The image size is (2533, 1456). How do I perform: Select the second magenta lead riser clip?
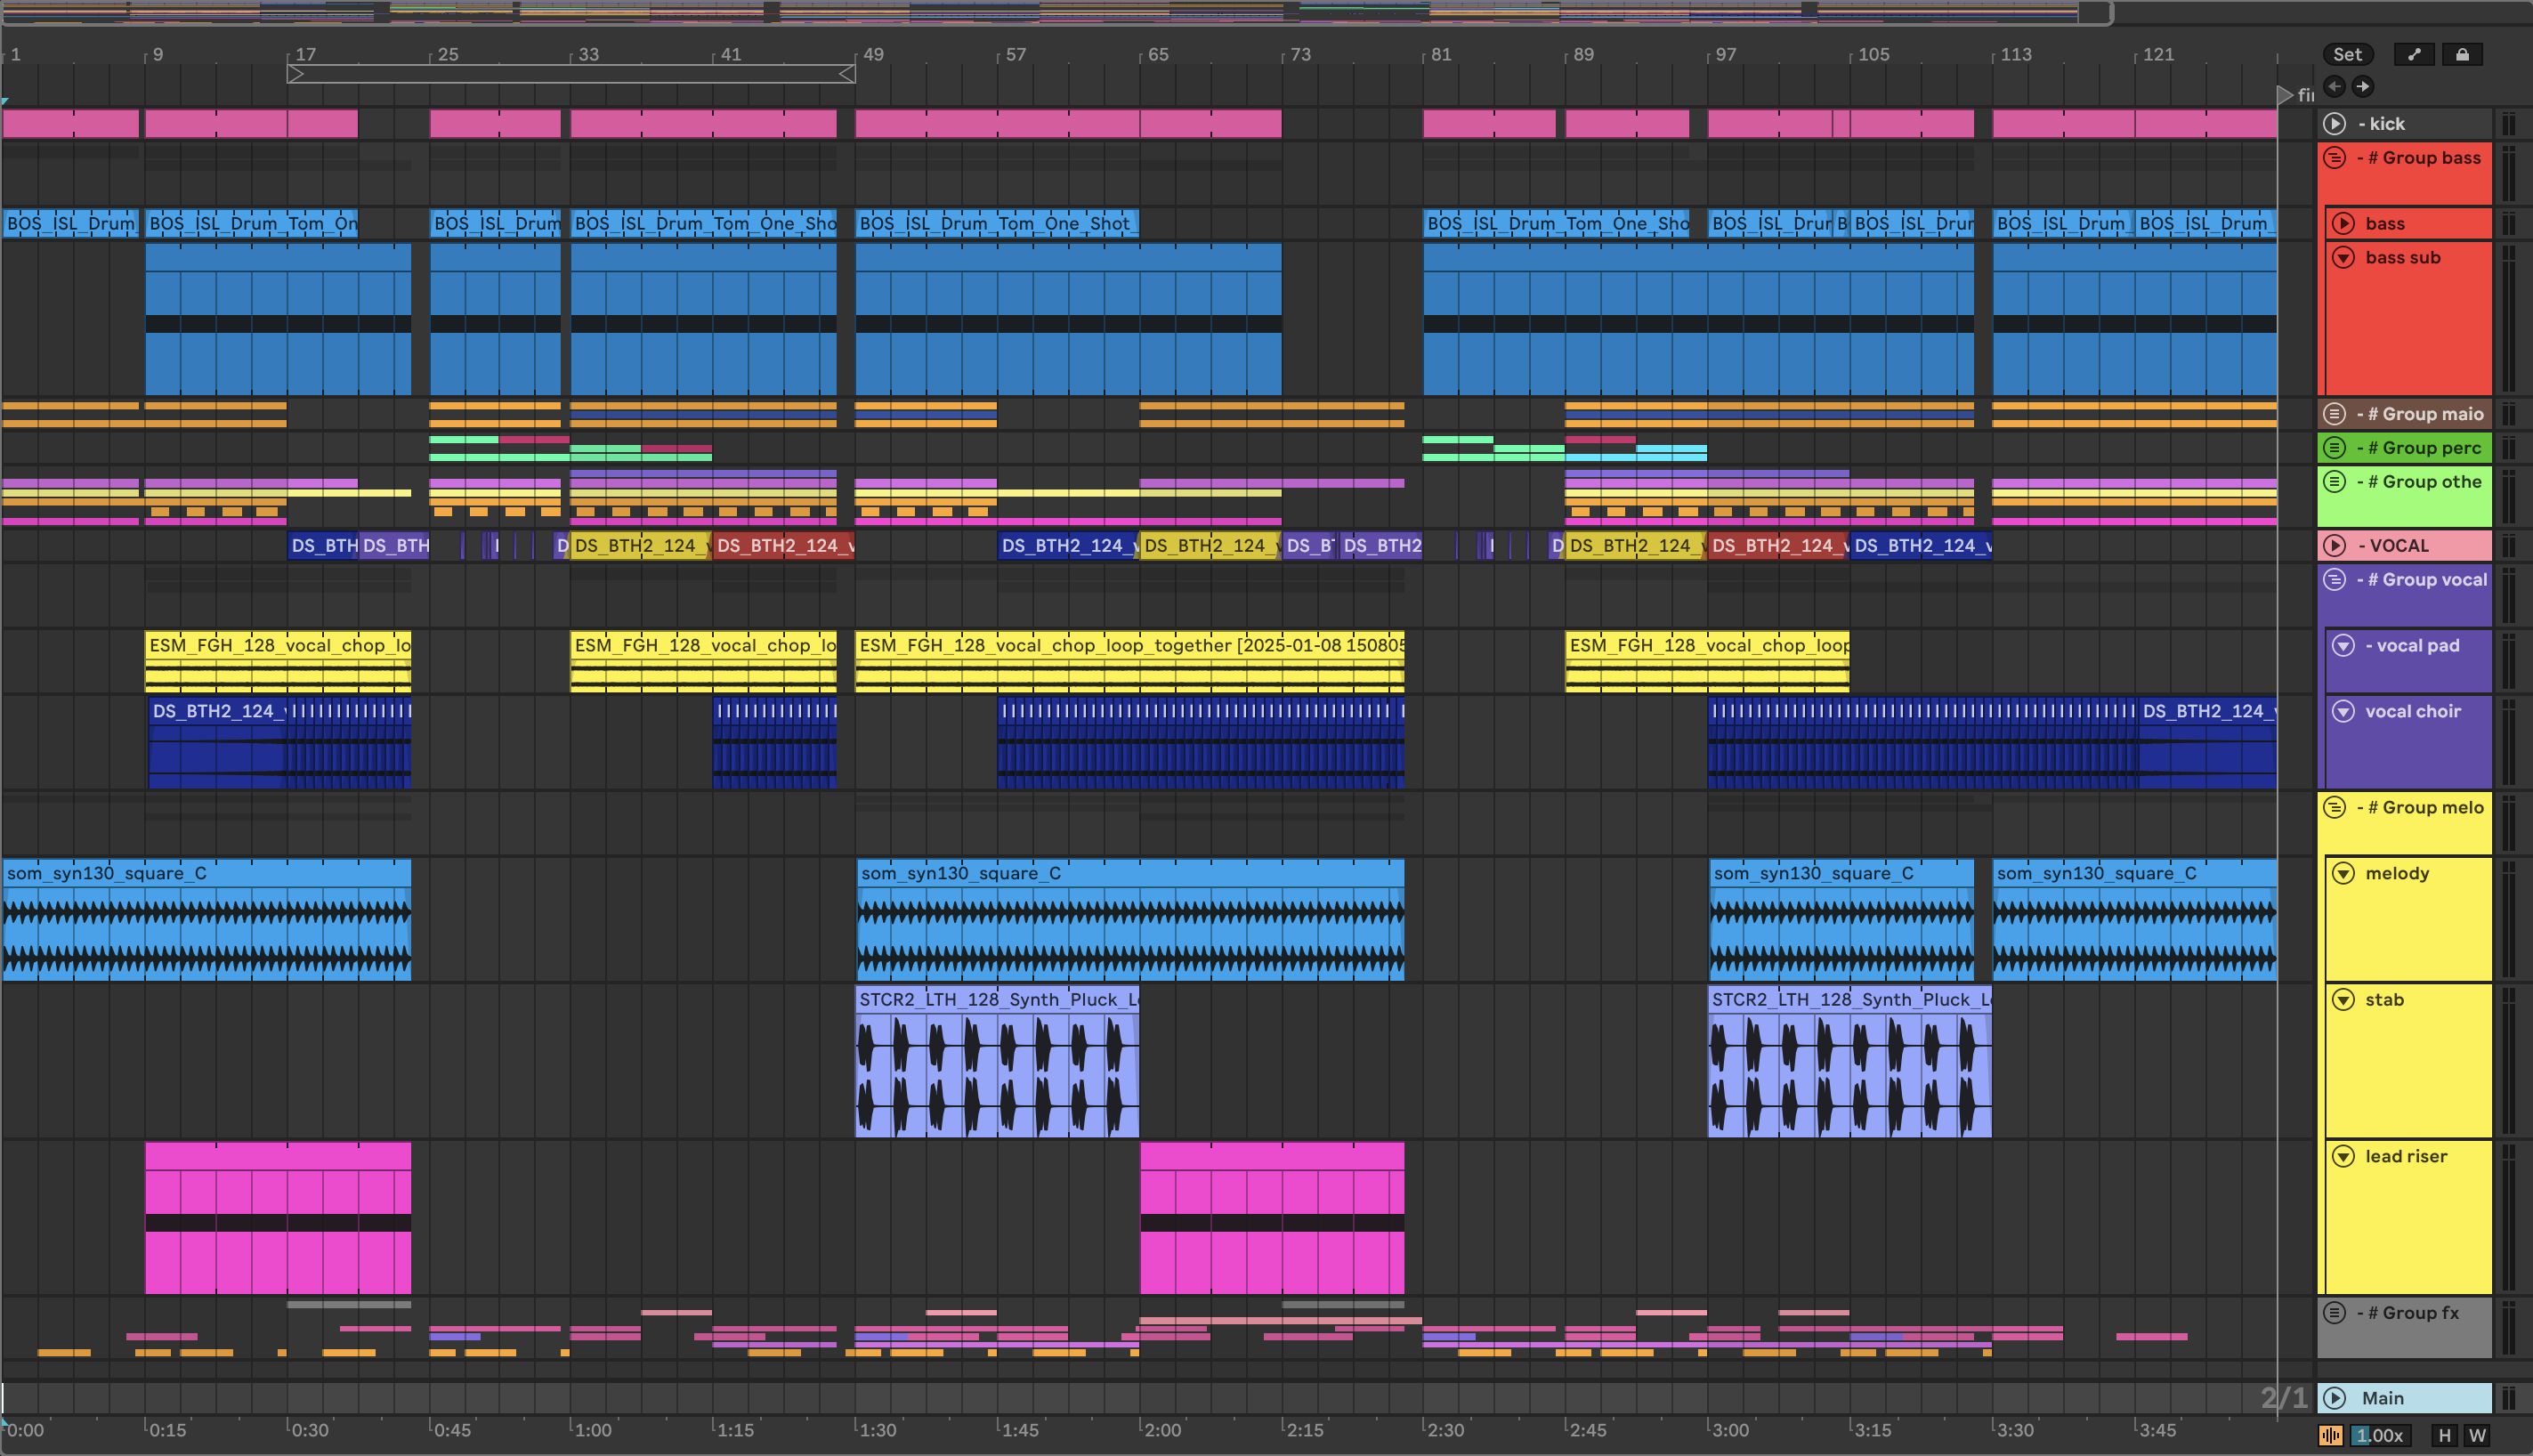[x=1272, y=1218]
